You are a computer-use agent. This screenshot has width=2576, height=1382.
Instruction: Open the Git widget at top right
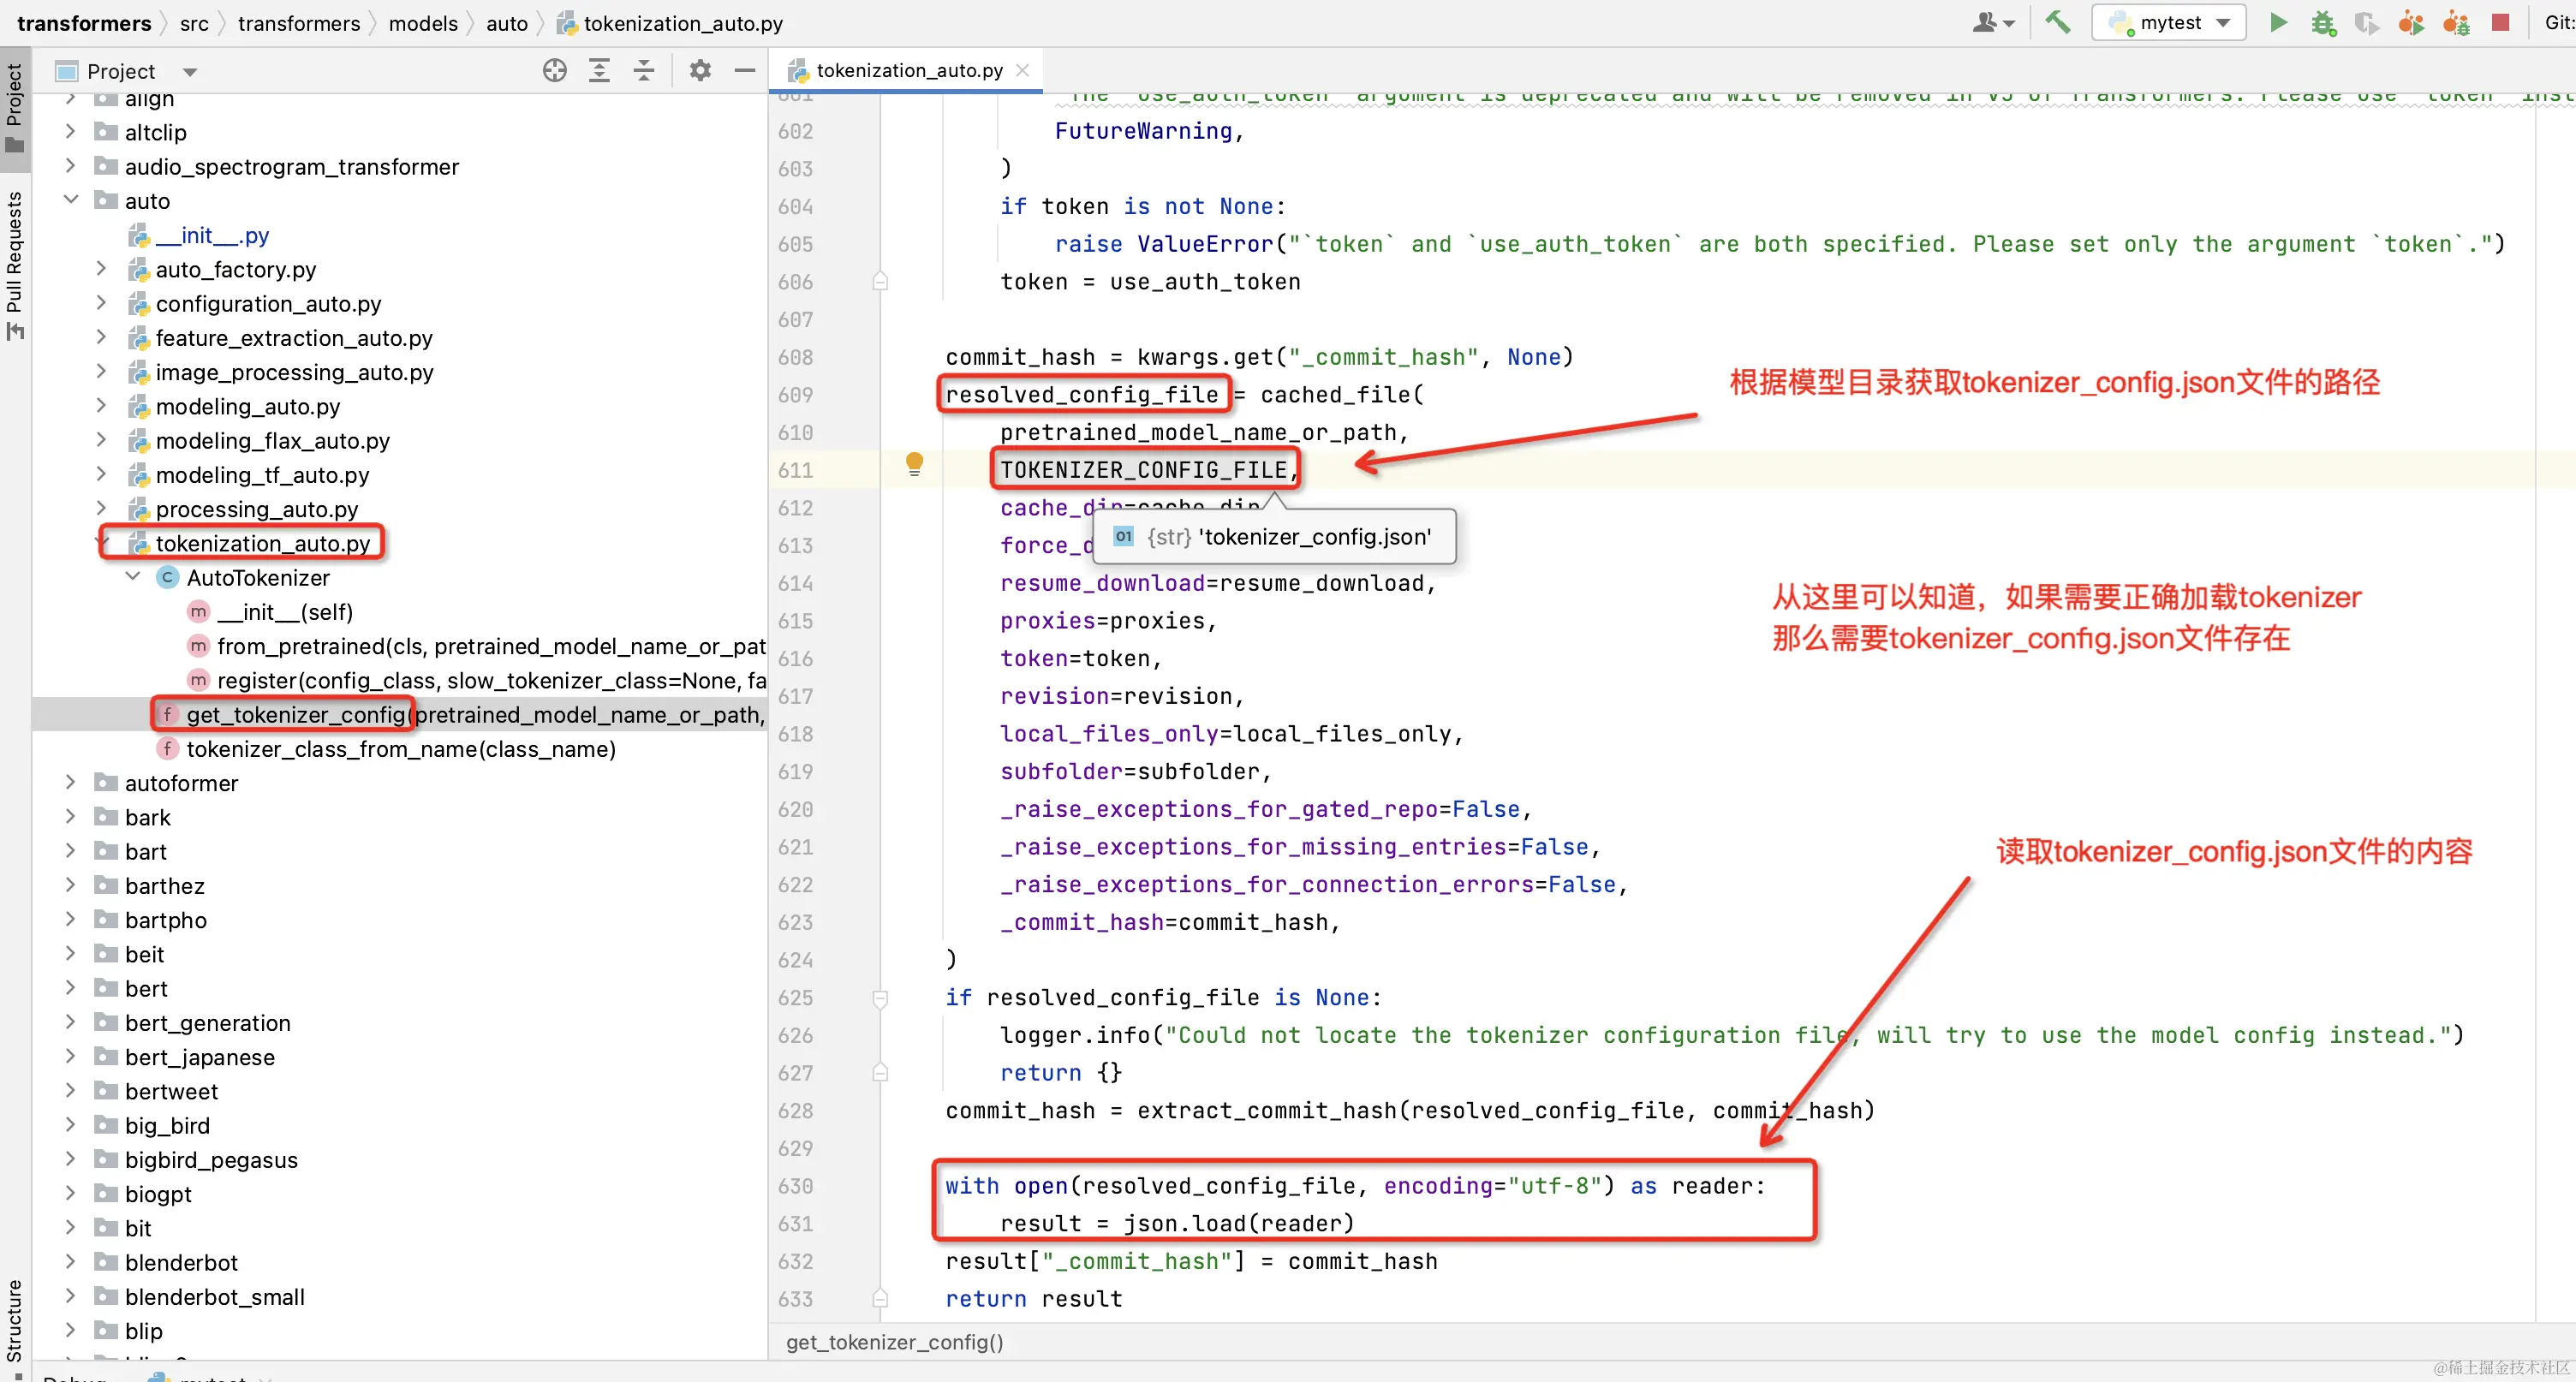tap(2556, 22)
